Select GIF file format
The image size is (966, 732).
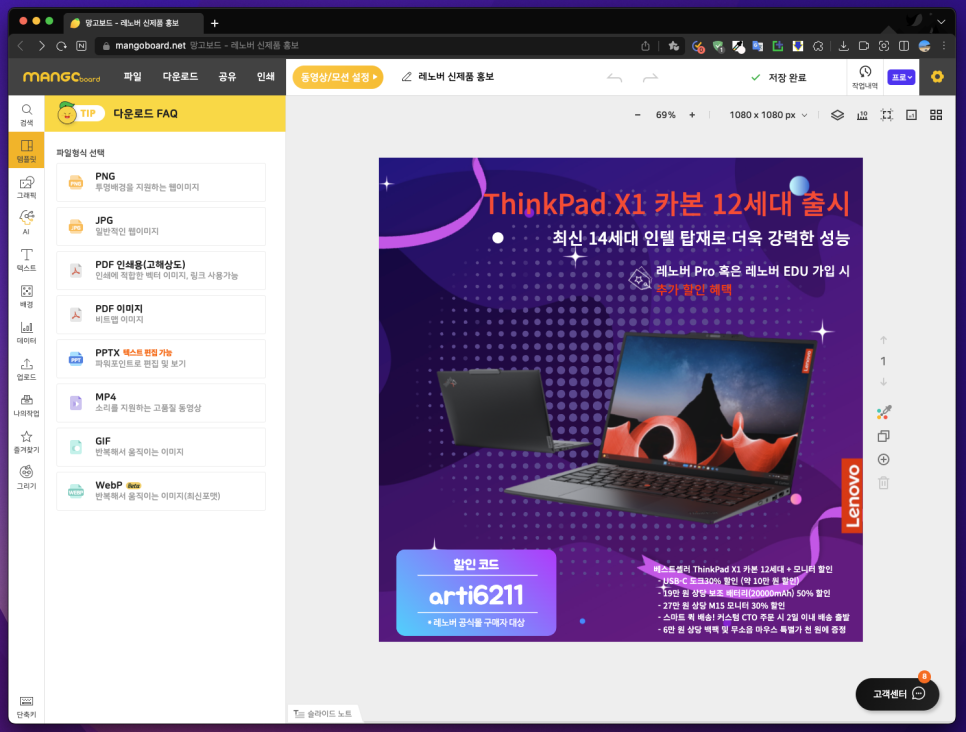pos(161,447)
